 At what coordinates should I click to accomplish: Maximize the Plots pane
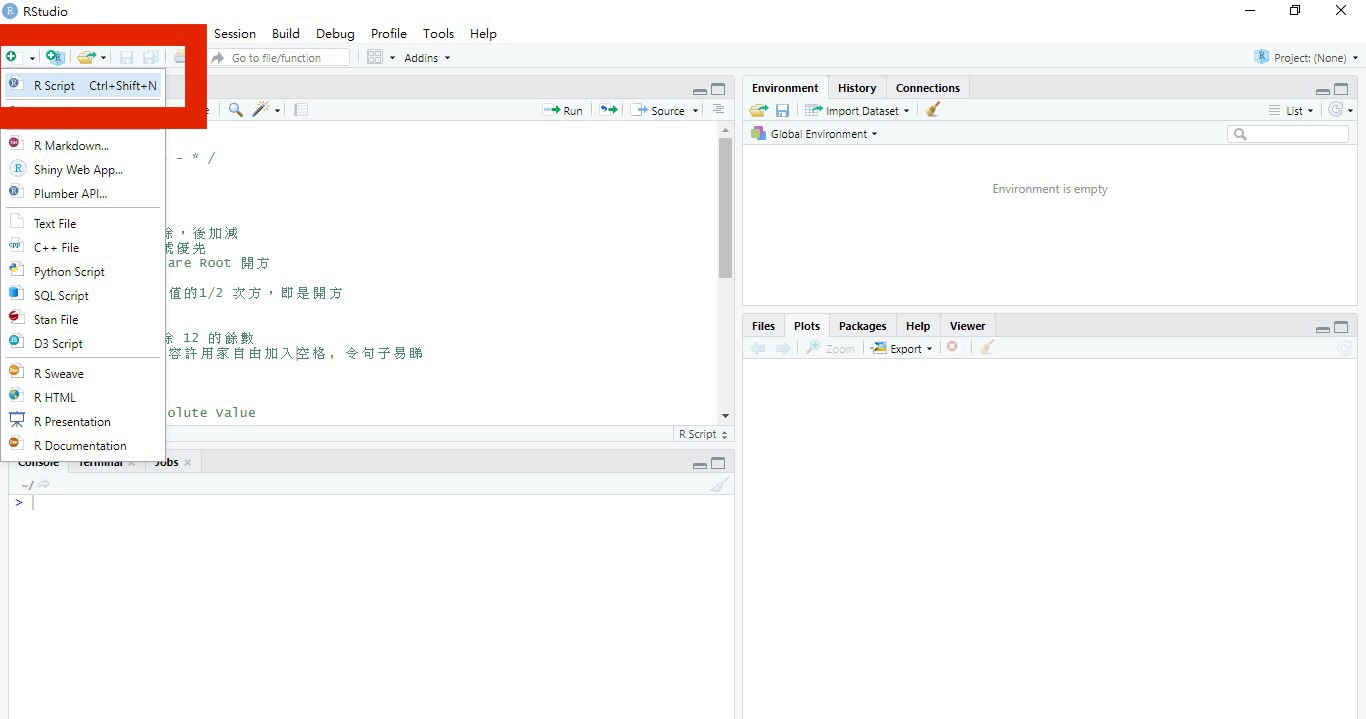(1341, 327)
